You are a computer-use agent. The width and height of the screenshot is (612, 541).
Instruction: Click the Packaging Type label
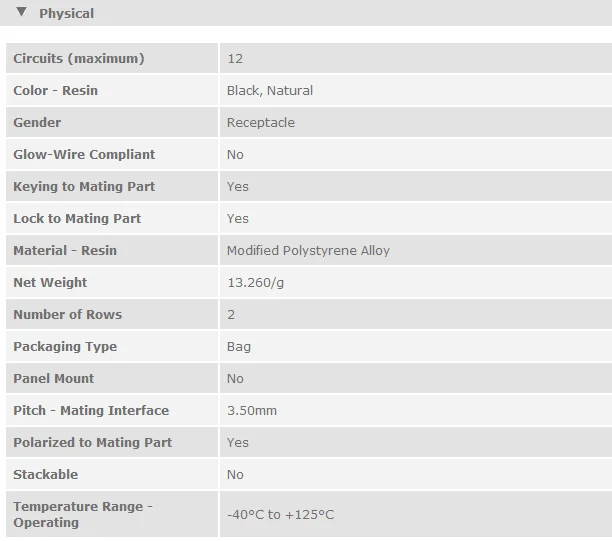[x=65, y=347]
